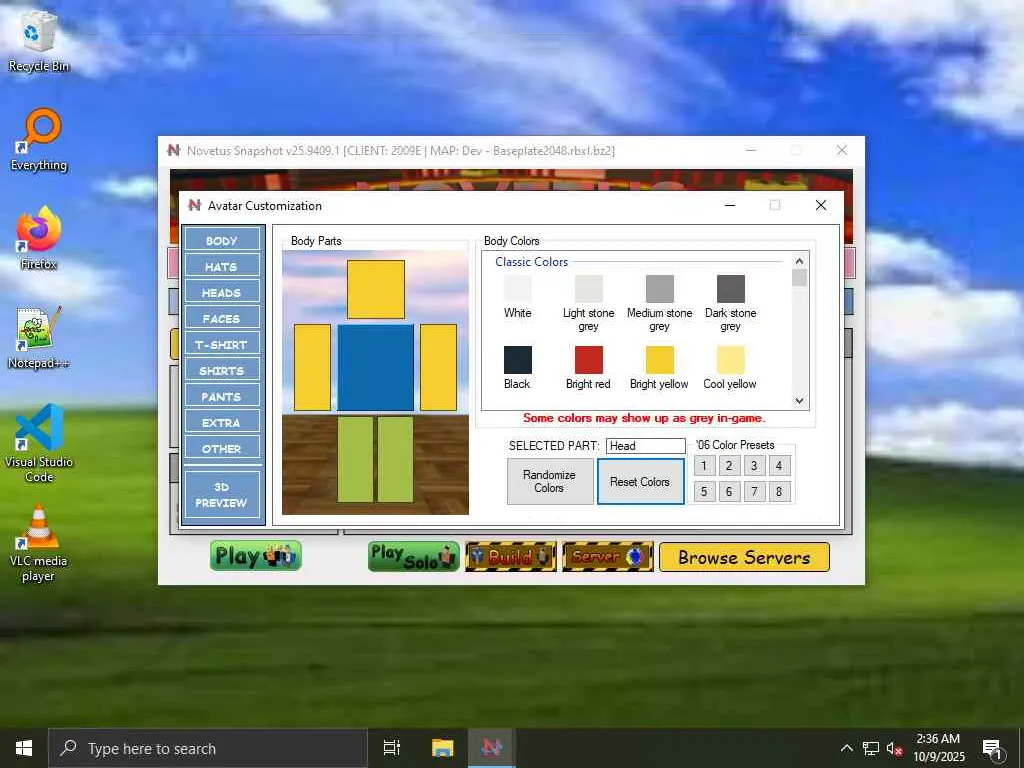Click the Play Solo button in Novetus
Viewport: 1024px width, 768px height.
[x=413, y=556]
